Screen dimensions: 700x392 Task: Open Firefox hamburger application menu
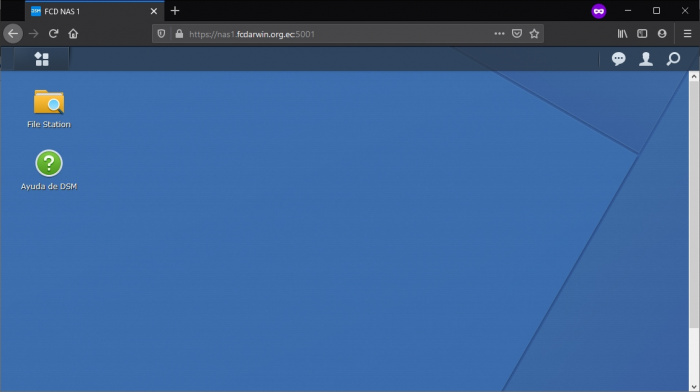coord(688,33)
